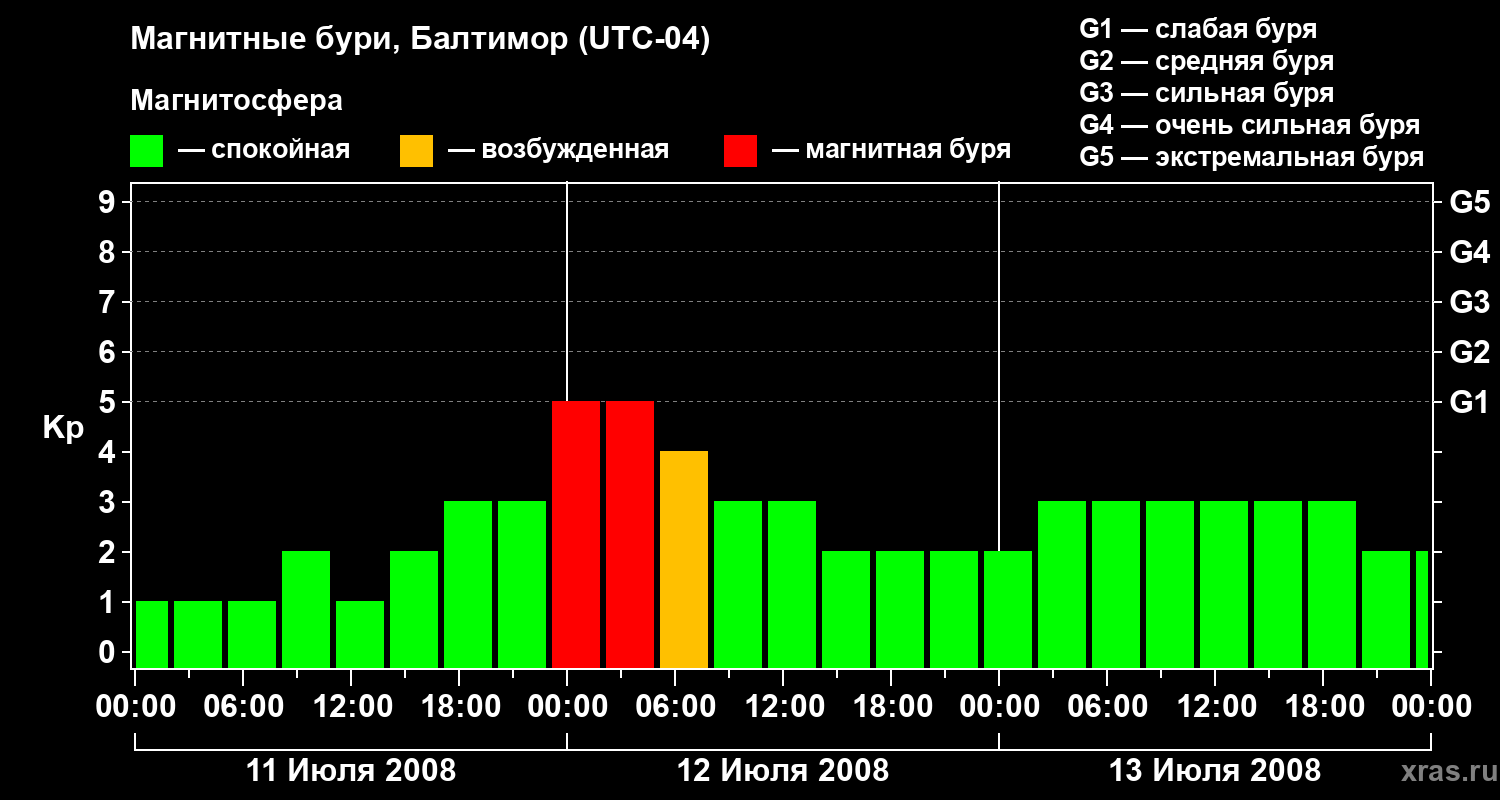
Task: Click the red magnetic storm legend swatch
Action: click(x=740, y=151)
